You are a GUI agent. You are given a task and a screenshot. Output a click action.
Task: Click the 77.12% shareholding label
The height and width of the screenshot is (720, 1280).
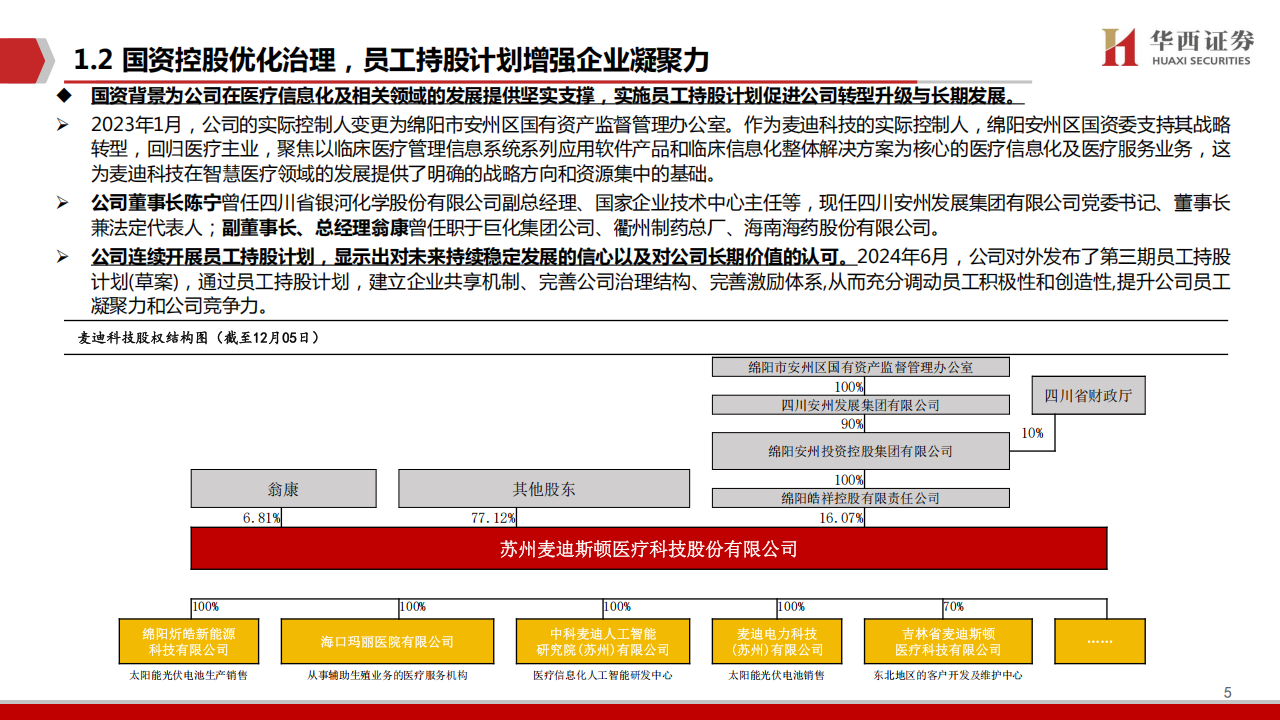(x=493, y=517)
